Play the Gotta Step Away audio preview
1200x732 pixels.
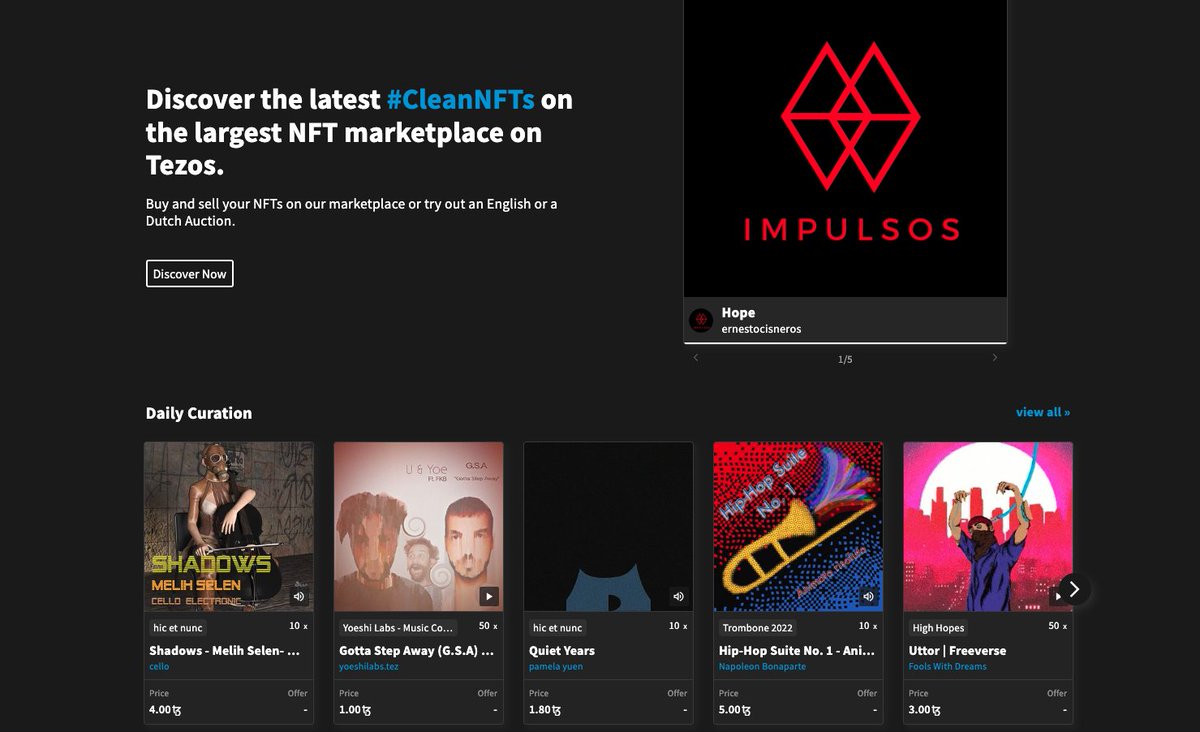(489, 595)
